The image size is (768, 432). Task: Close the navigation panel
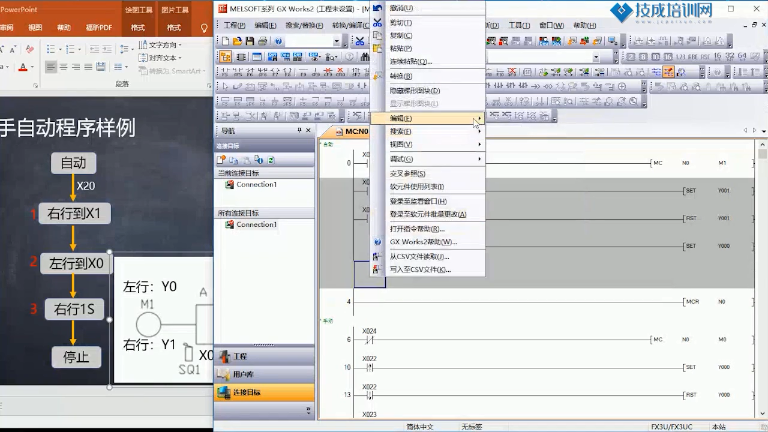308,130
